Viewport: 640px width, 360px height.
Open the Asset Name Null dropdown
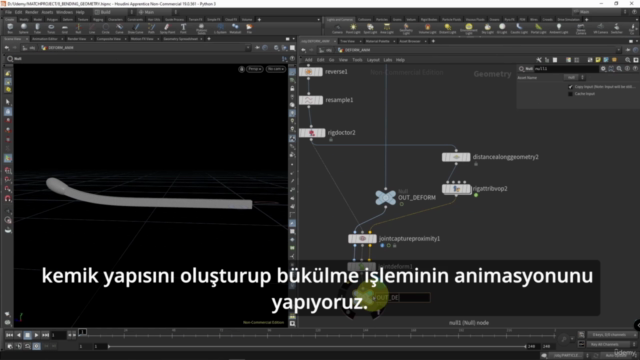click(x=575, y=78)
